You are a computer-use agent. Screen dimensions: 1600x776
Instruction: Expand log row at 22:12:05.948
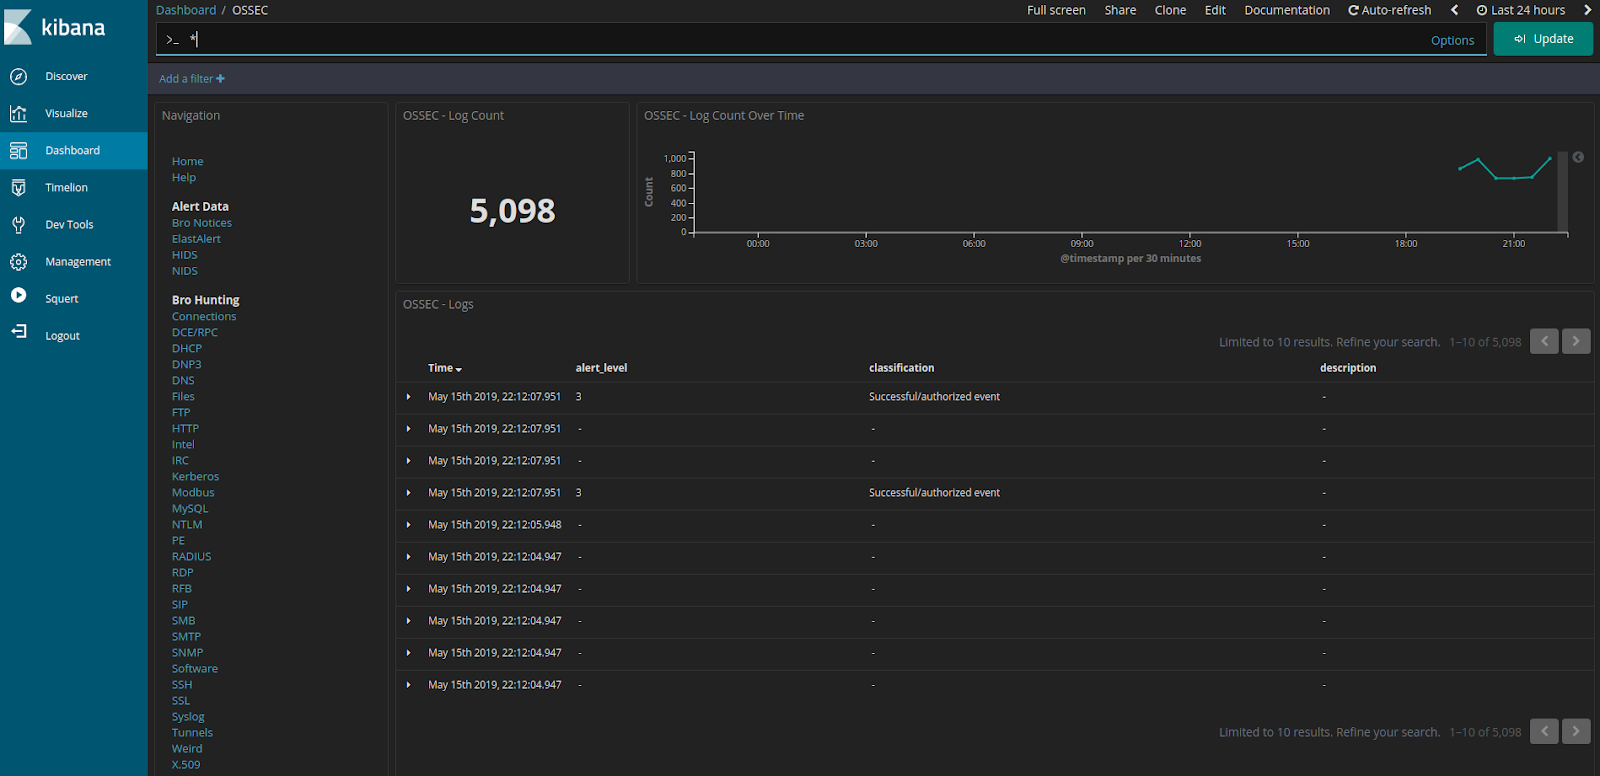408,525
